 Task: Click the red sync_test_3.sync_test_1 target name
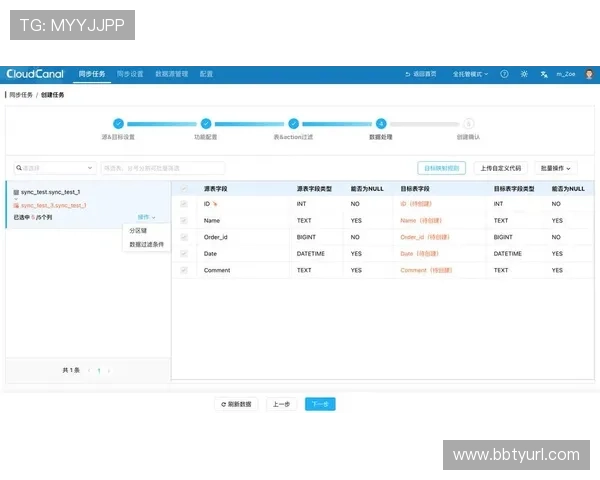53,206
